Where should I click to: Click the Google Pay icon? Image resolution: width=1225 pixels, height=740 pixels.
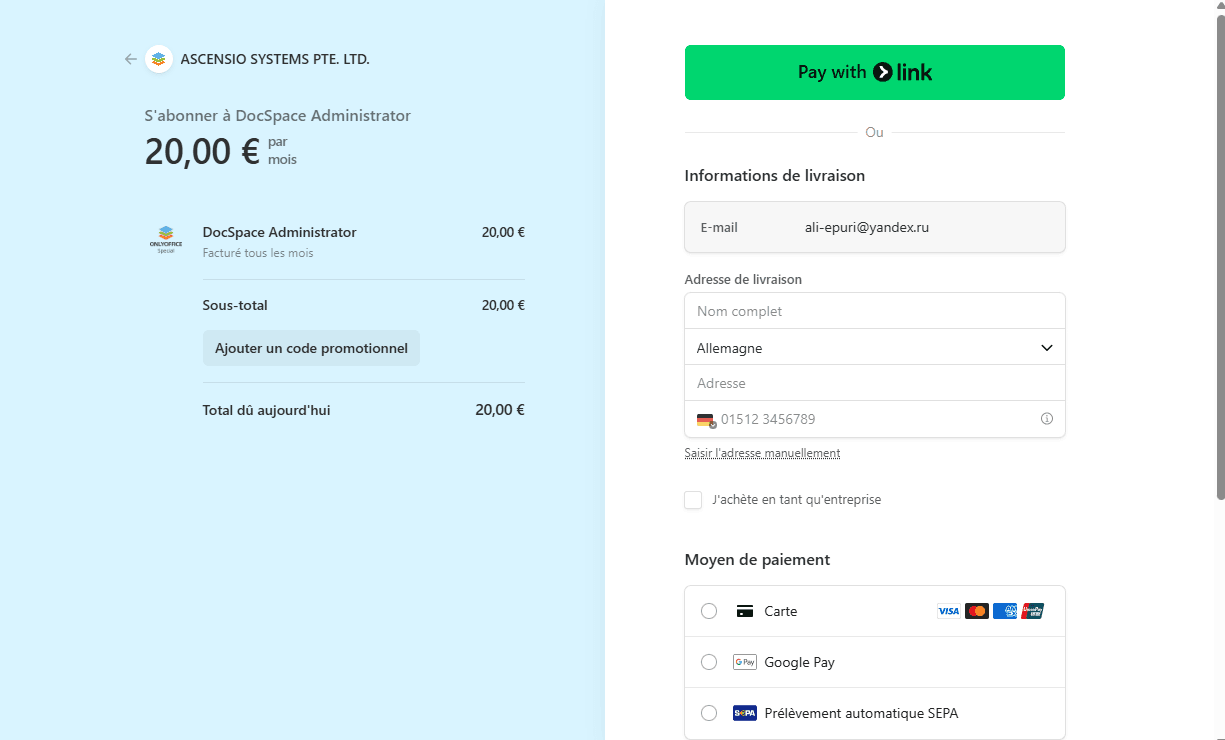click(x=744, y=661)
